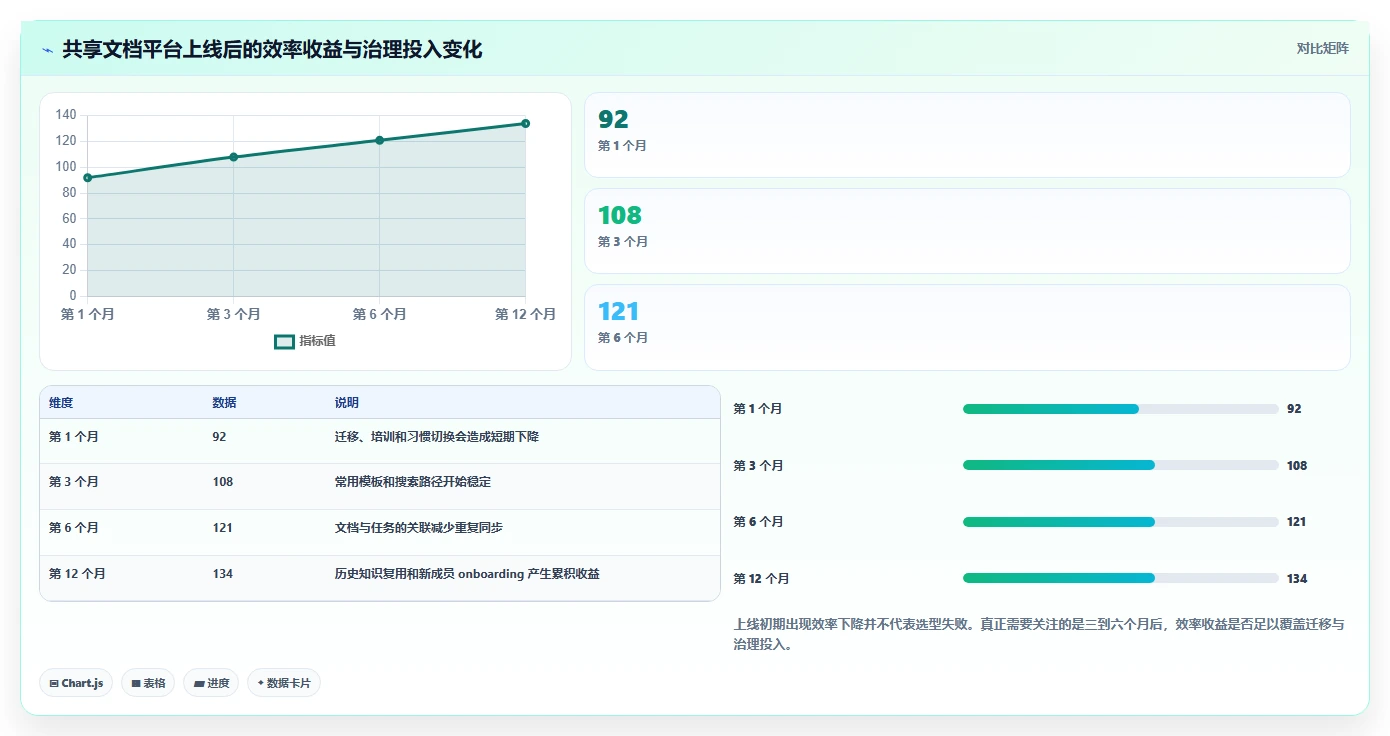The height and width of the screenshot is (736, 1390).
Task: Click the table value 134
Action: click(222, 574)
